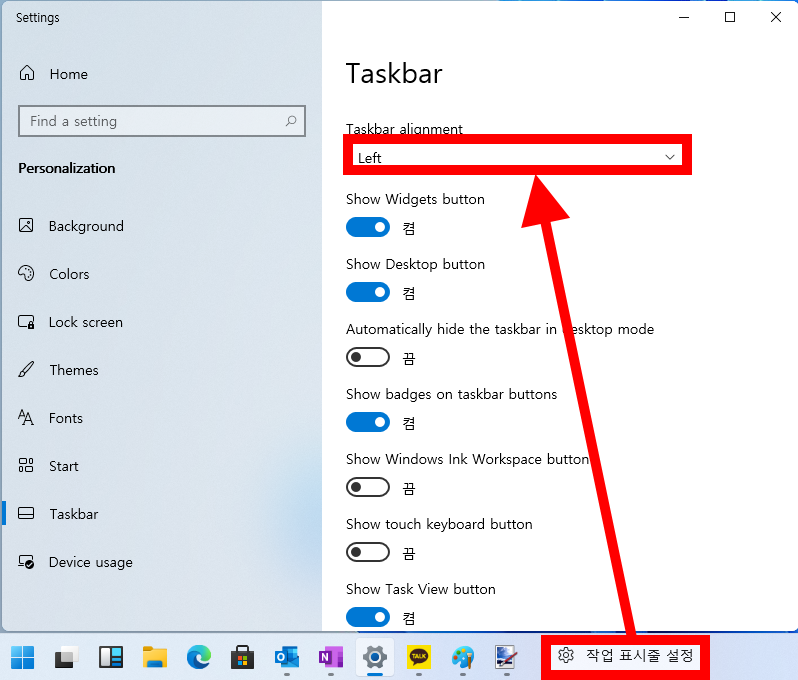Minimize the Settings window
The height and width of the screenshot is (680, 798).
[684, 17]
